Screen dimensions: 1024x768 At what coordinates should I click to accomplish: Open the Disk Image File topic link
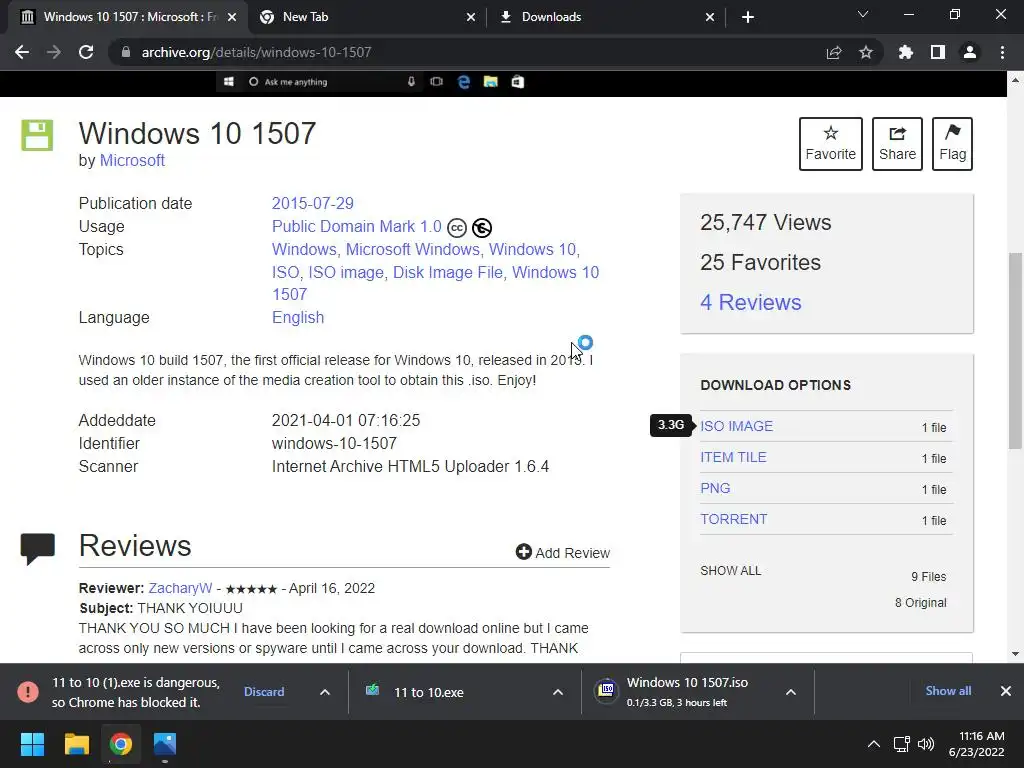click(448, 272)
